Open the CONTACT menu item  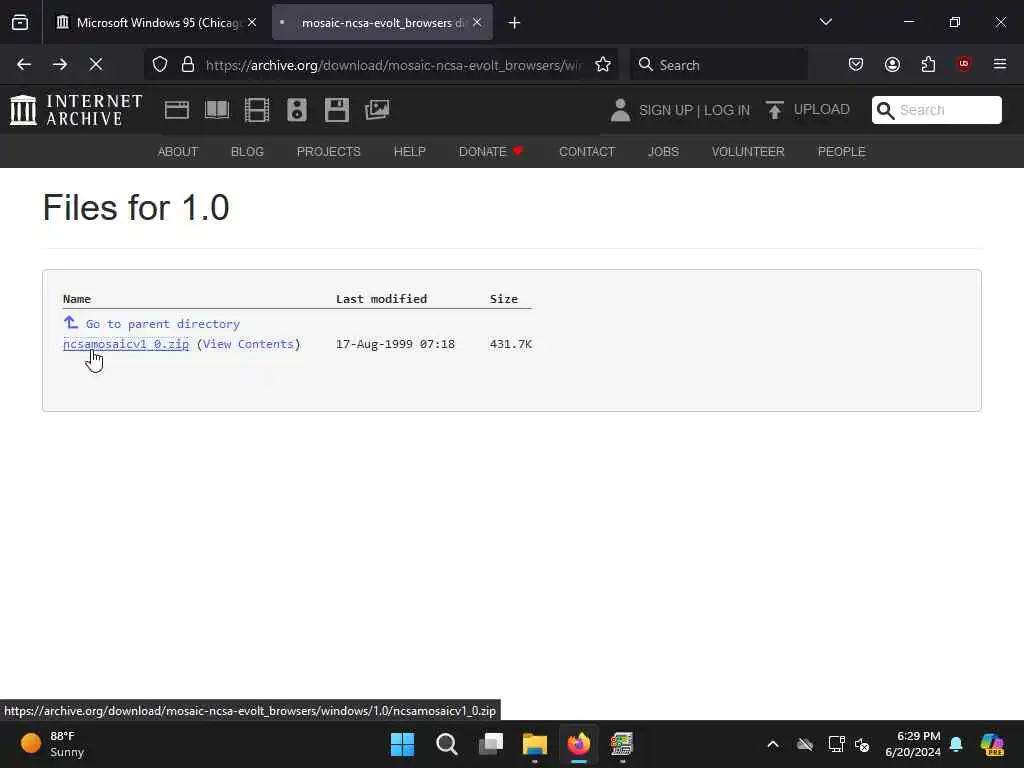pos(587,152)
